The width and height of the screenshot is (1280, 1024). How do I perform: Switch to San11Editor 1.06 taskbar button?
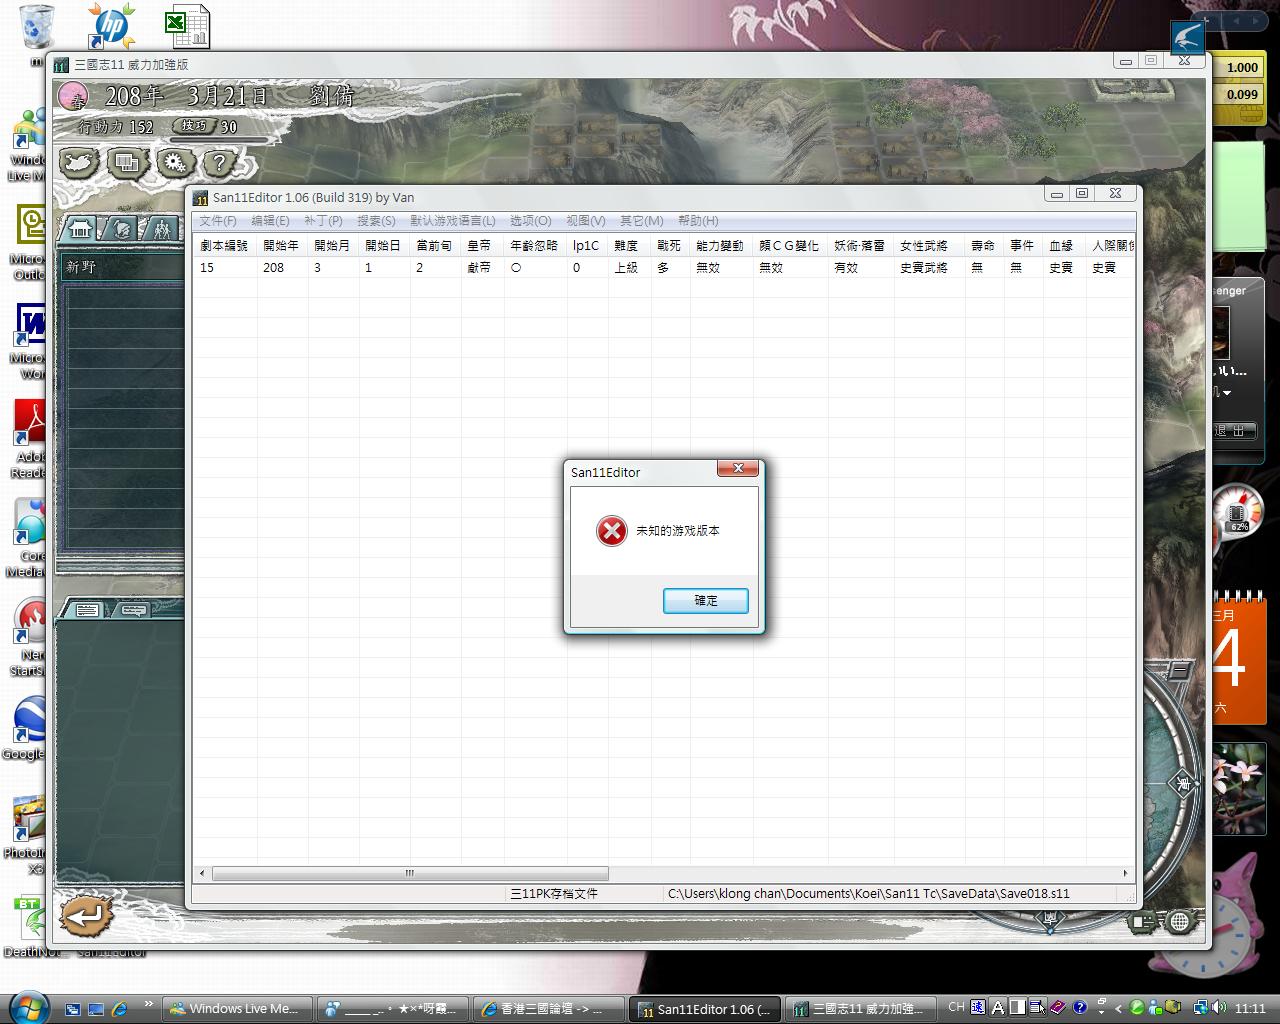point(706,1009)
